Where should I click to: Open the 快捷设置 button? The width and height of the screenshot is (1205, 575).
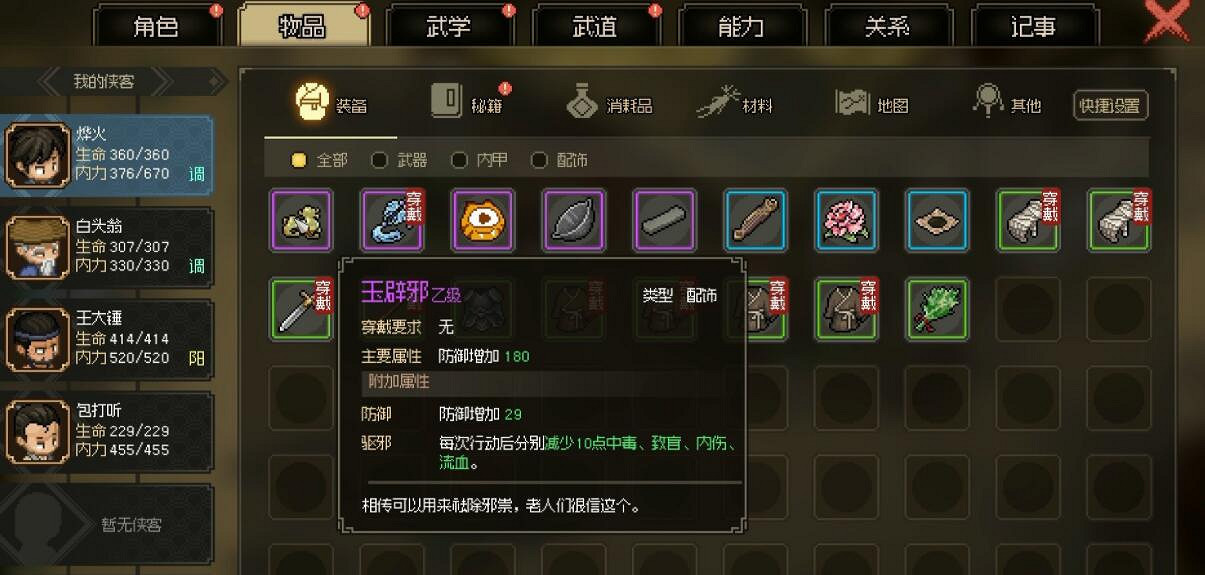(1111, 105)
